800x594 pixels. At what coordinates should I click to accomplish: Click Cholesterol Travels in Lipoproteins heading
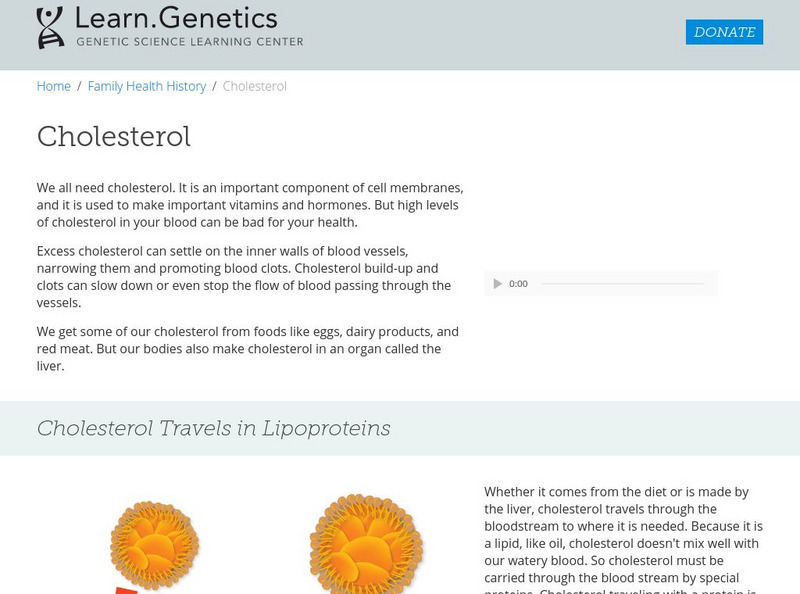pos(214,429)
